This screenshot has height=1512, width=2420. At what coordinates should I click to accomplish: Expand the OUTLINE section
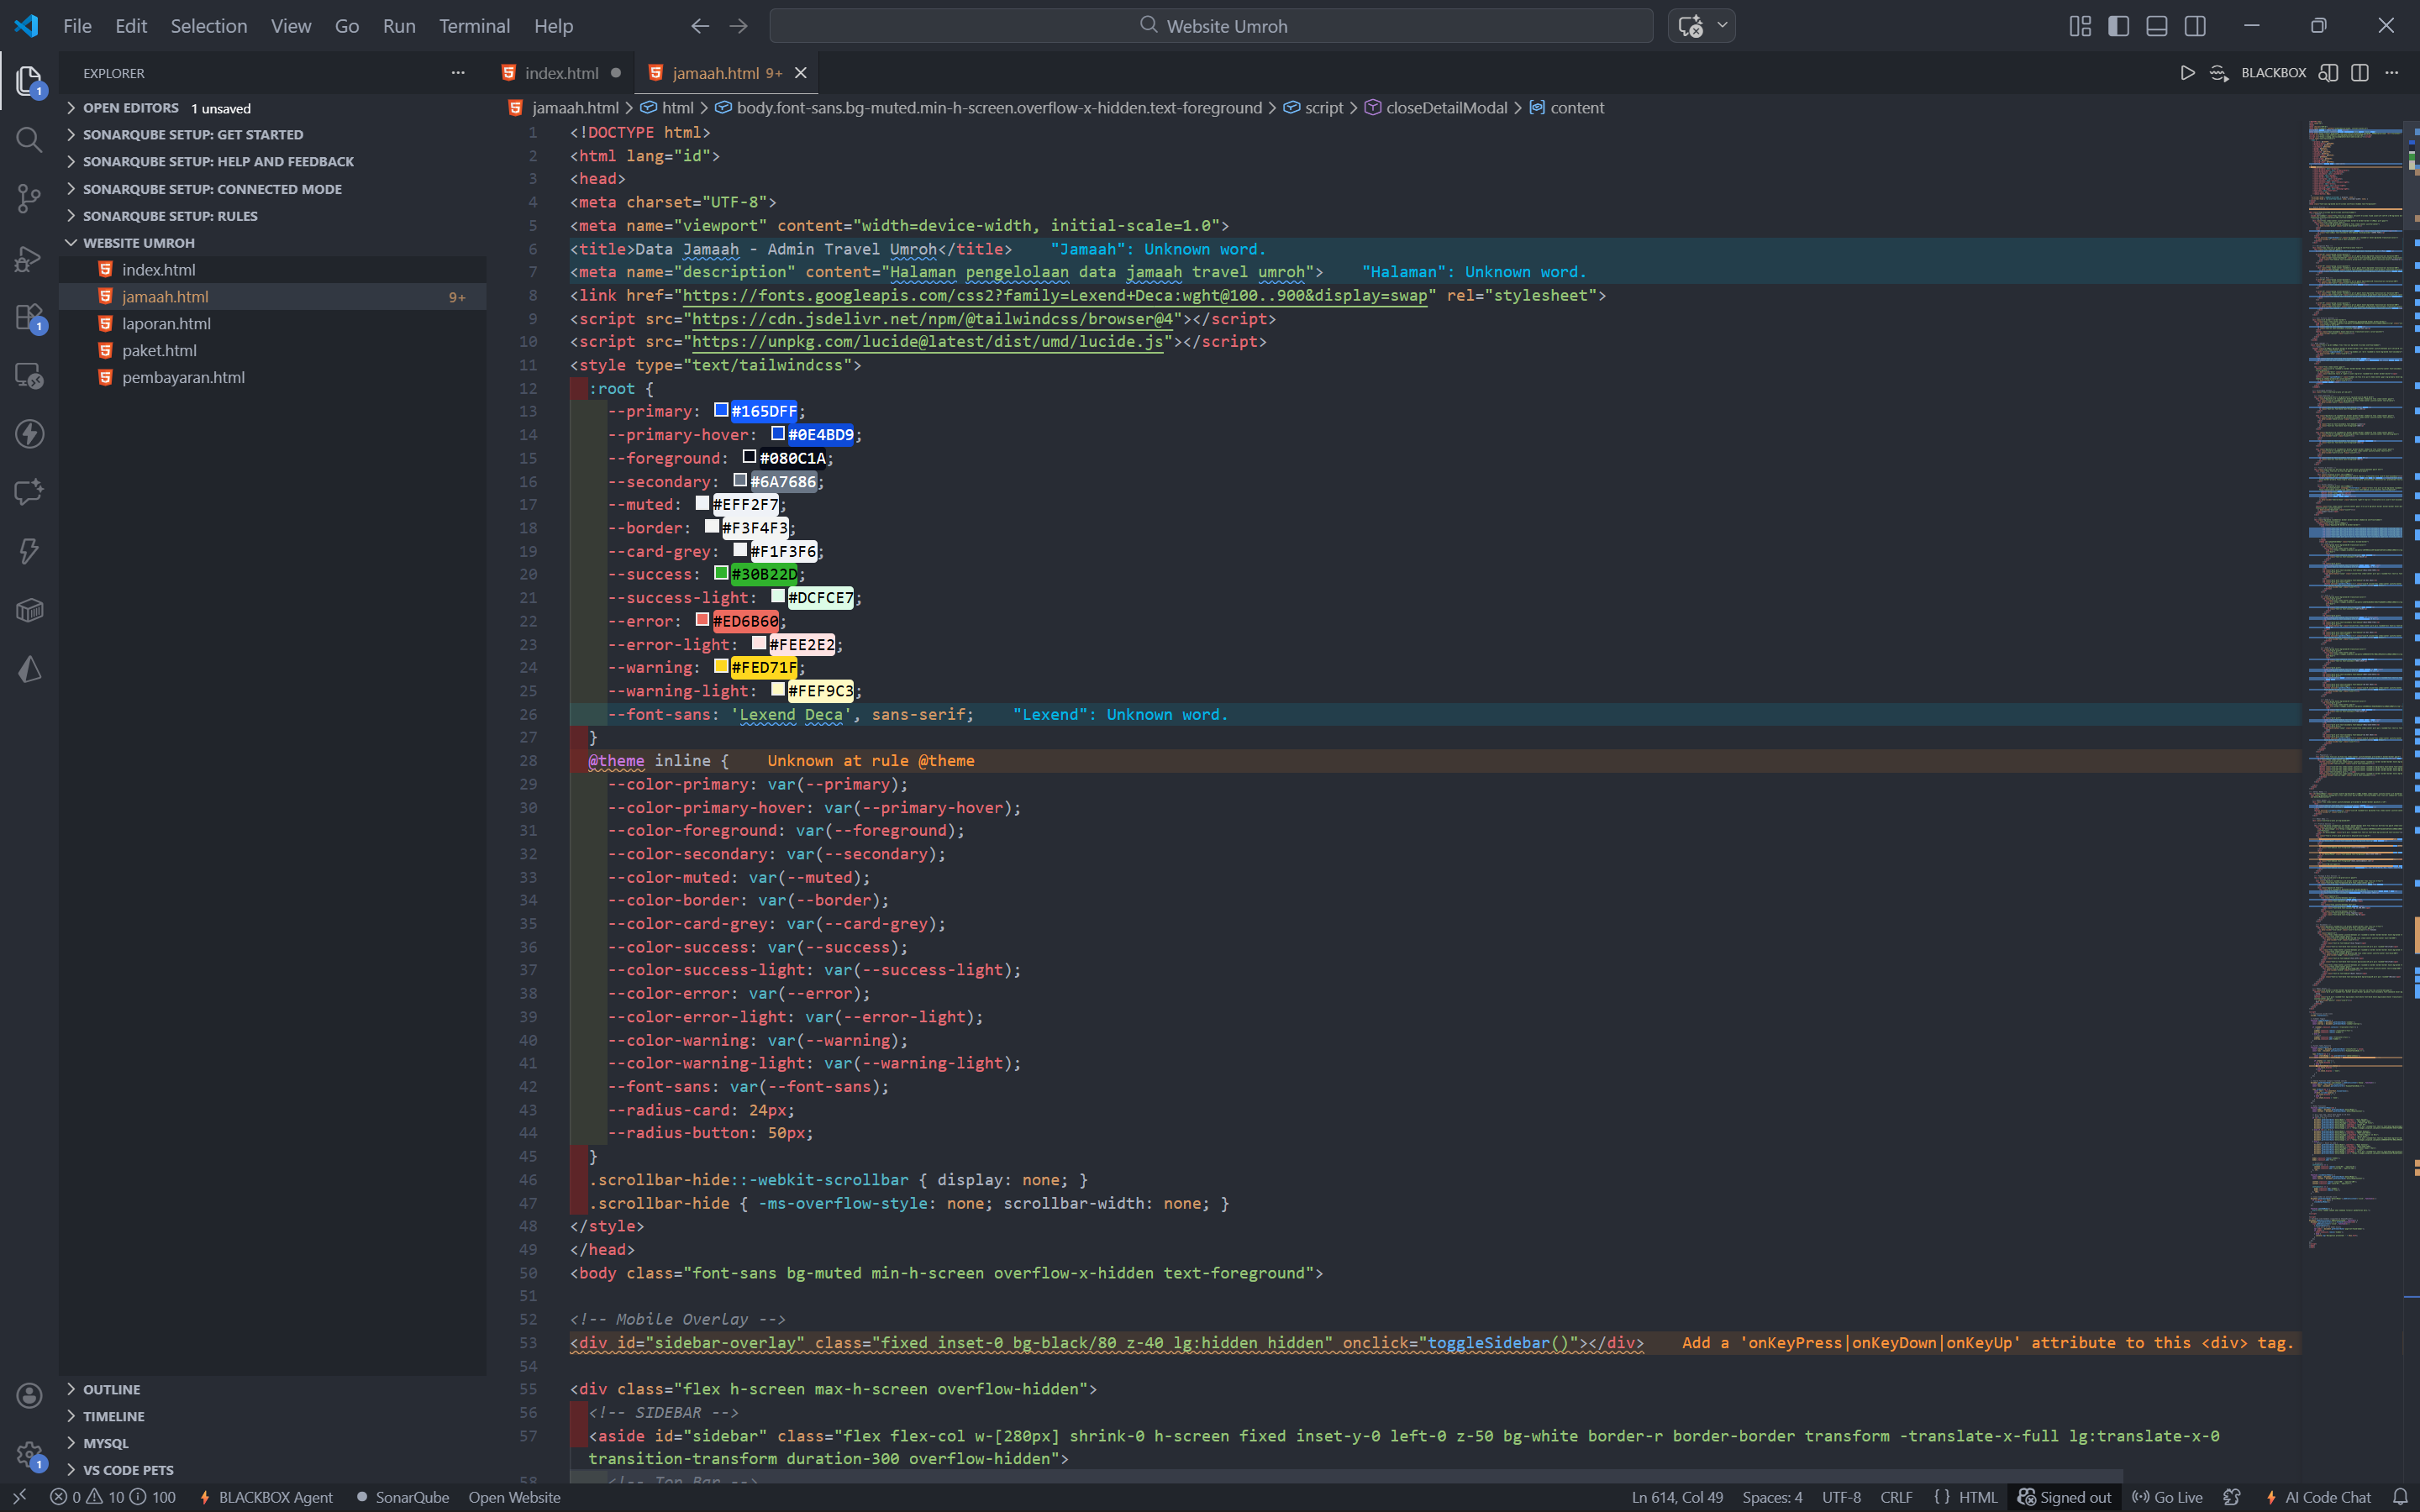pyautogui.click(x=111, y=1389)
